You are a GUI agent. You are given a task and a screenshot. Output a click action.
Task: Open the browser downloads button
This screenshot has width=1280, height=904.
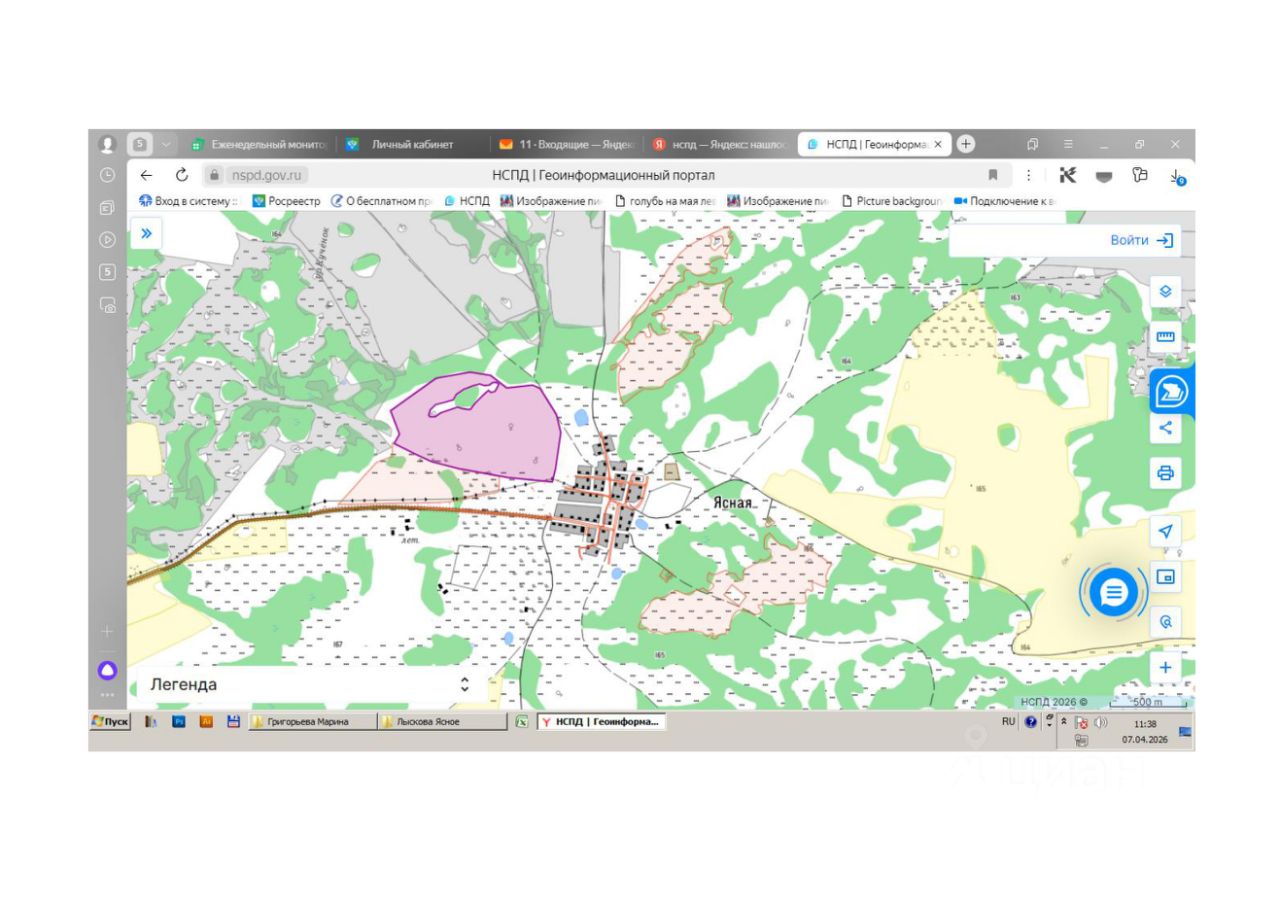[1177, 176]
